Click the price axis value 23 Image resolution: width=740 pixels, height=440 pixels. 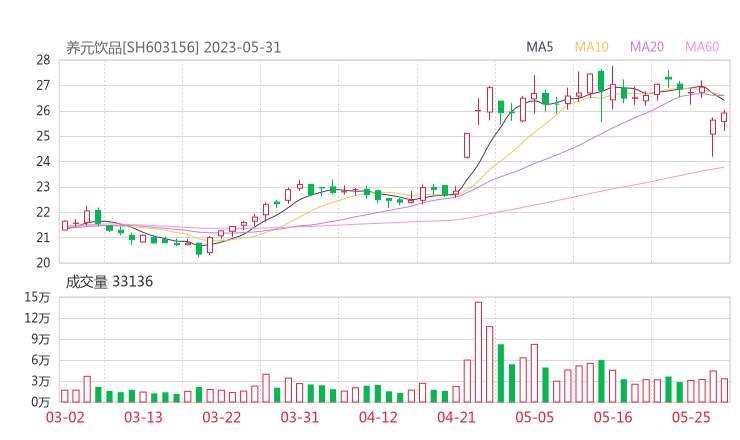(43, 187)
